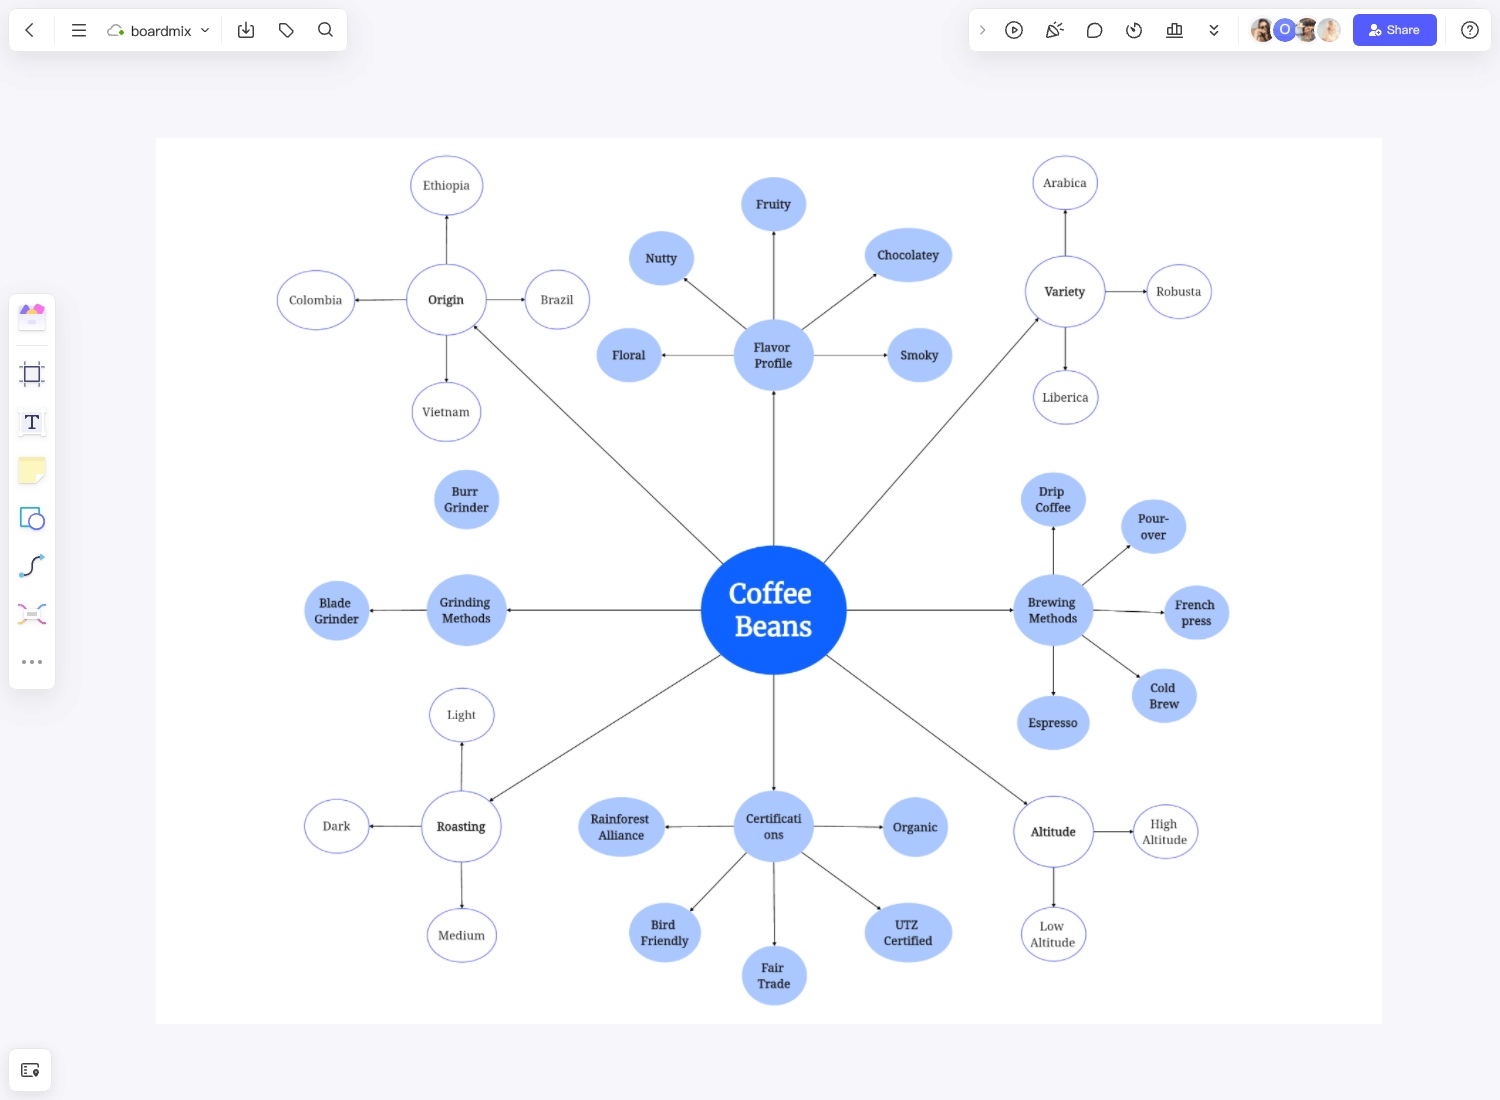The width and height of the screenshot is (1500, 1100).
Task: Select the Connector line tool
Action: point(32,566)
